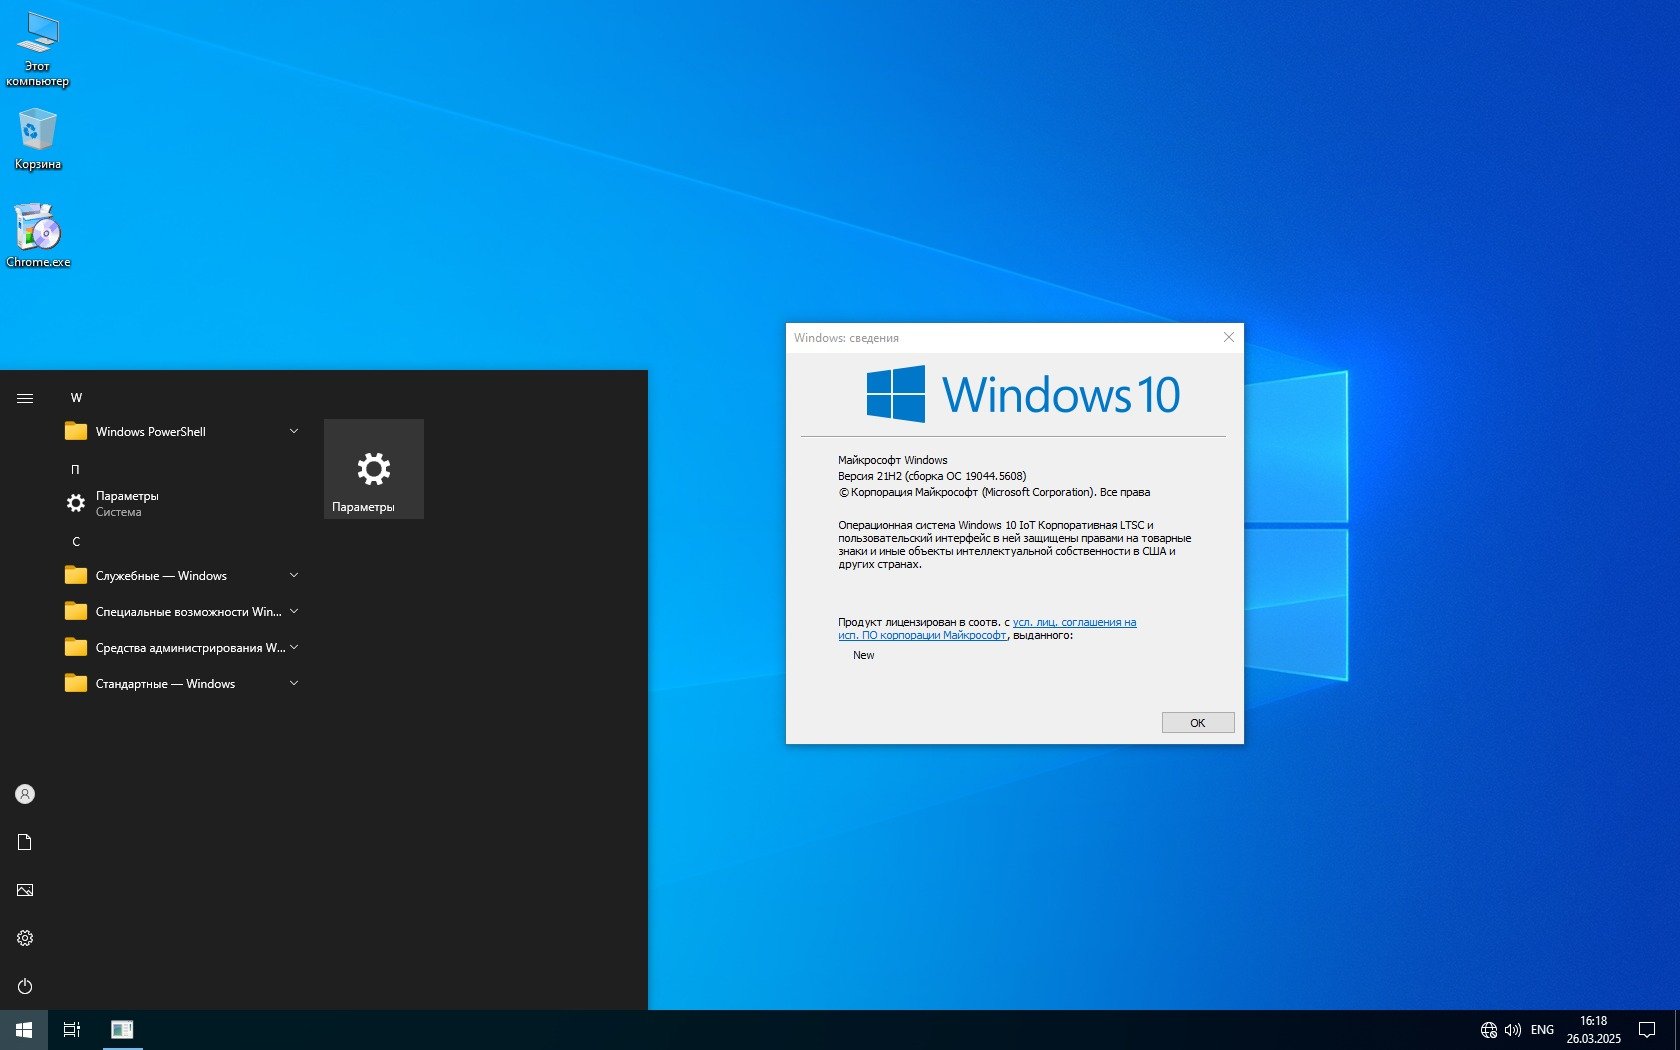Screen dimensions: 1680x1050
Task: Click the volume icon in system tray
Action: point(1512,1030)
